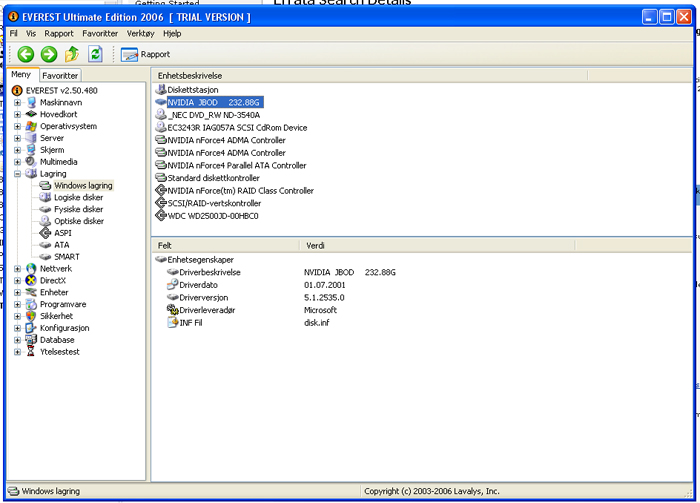Click the Hovedkort motherboard icon
The height and width of the screenshot is (503, 700).
(x=31, y=114)
